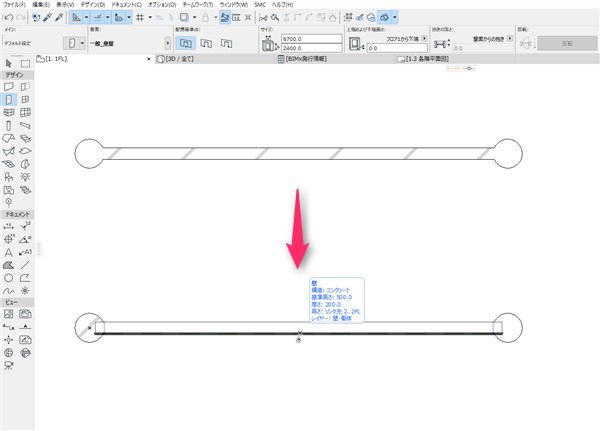
Task: Select the Line tool
Action: point(25,265)
